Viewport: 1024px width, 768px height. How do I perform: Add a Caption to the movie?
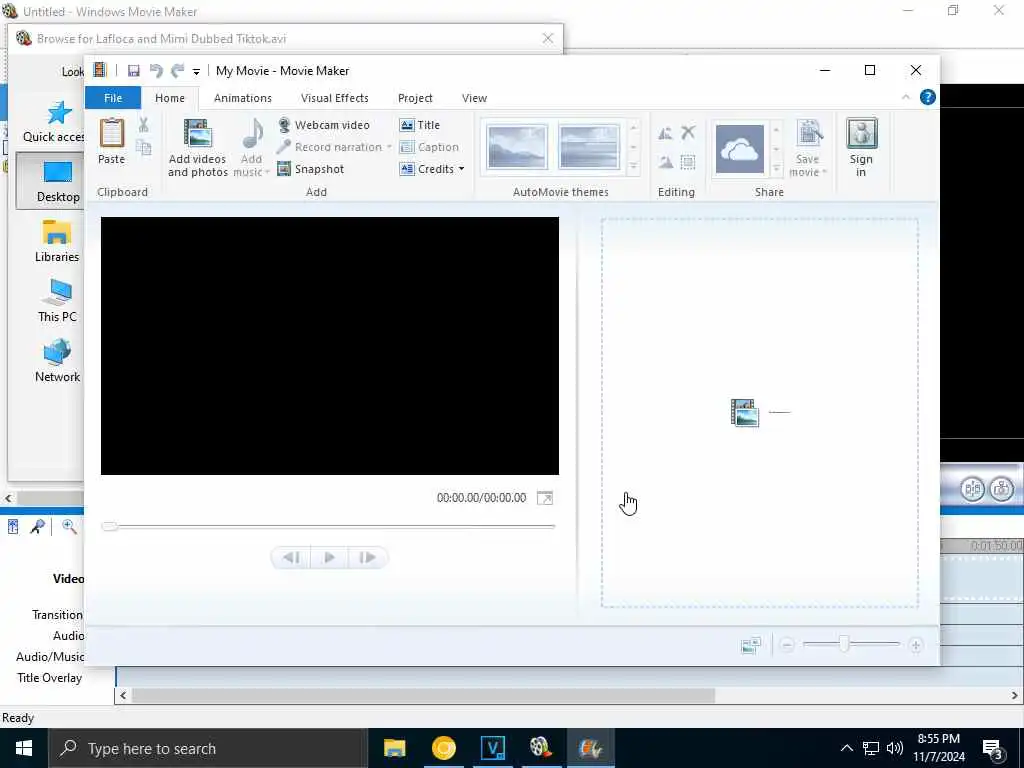(x=429, y=147)
